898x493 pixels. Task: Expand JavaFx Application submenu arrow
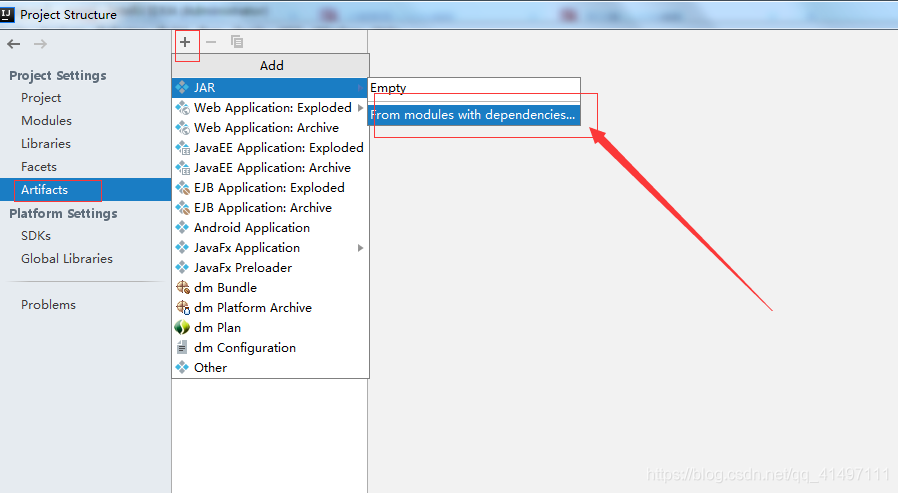360,248
